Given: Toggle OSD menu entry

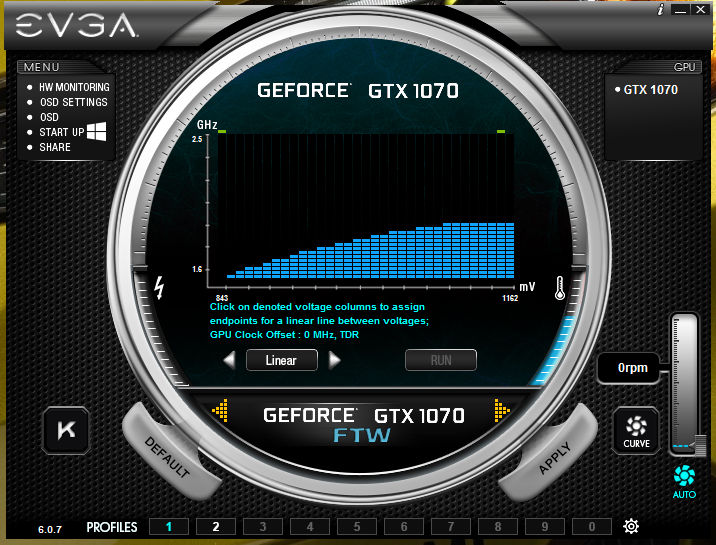Looking at the screenshot, I should (49, 117).
